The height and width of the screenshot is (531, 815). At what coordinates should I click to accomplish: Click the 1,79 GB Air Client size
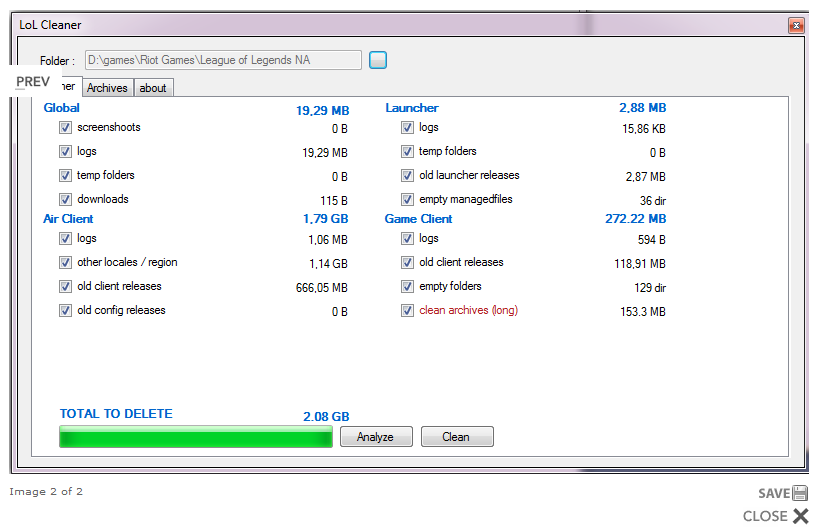pyautogui.click(x=325, y=219)
